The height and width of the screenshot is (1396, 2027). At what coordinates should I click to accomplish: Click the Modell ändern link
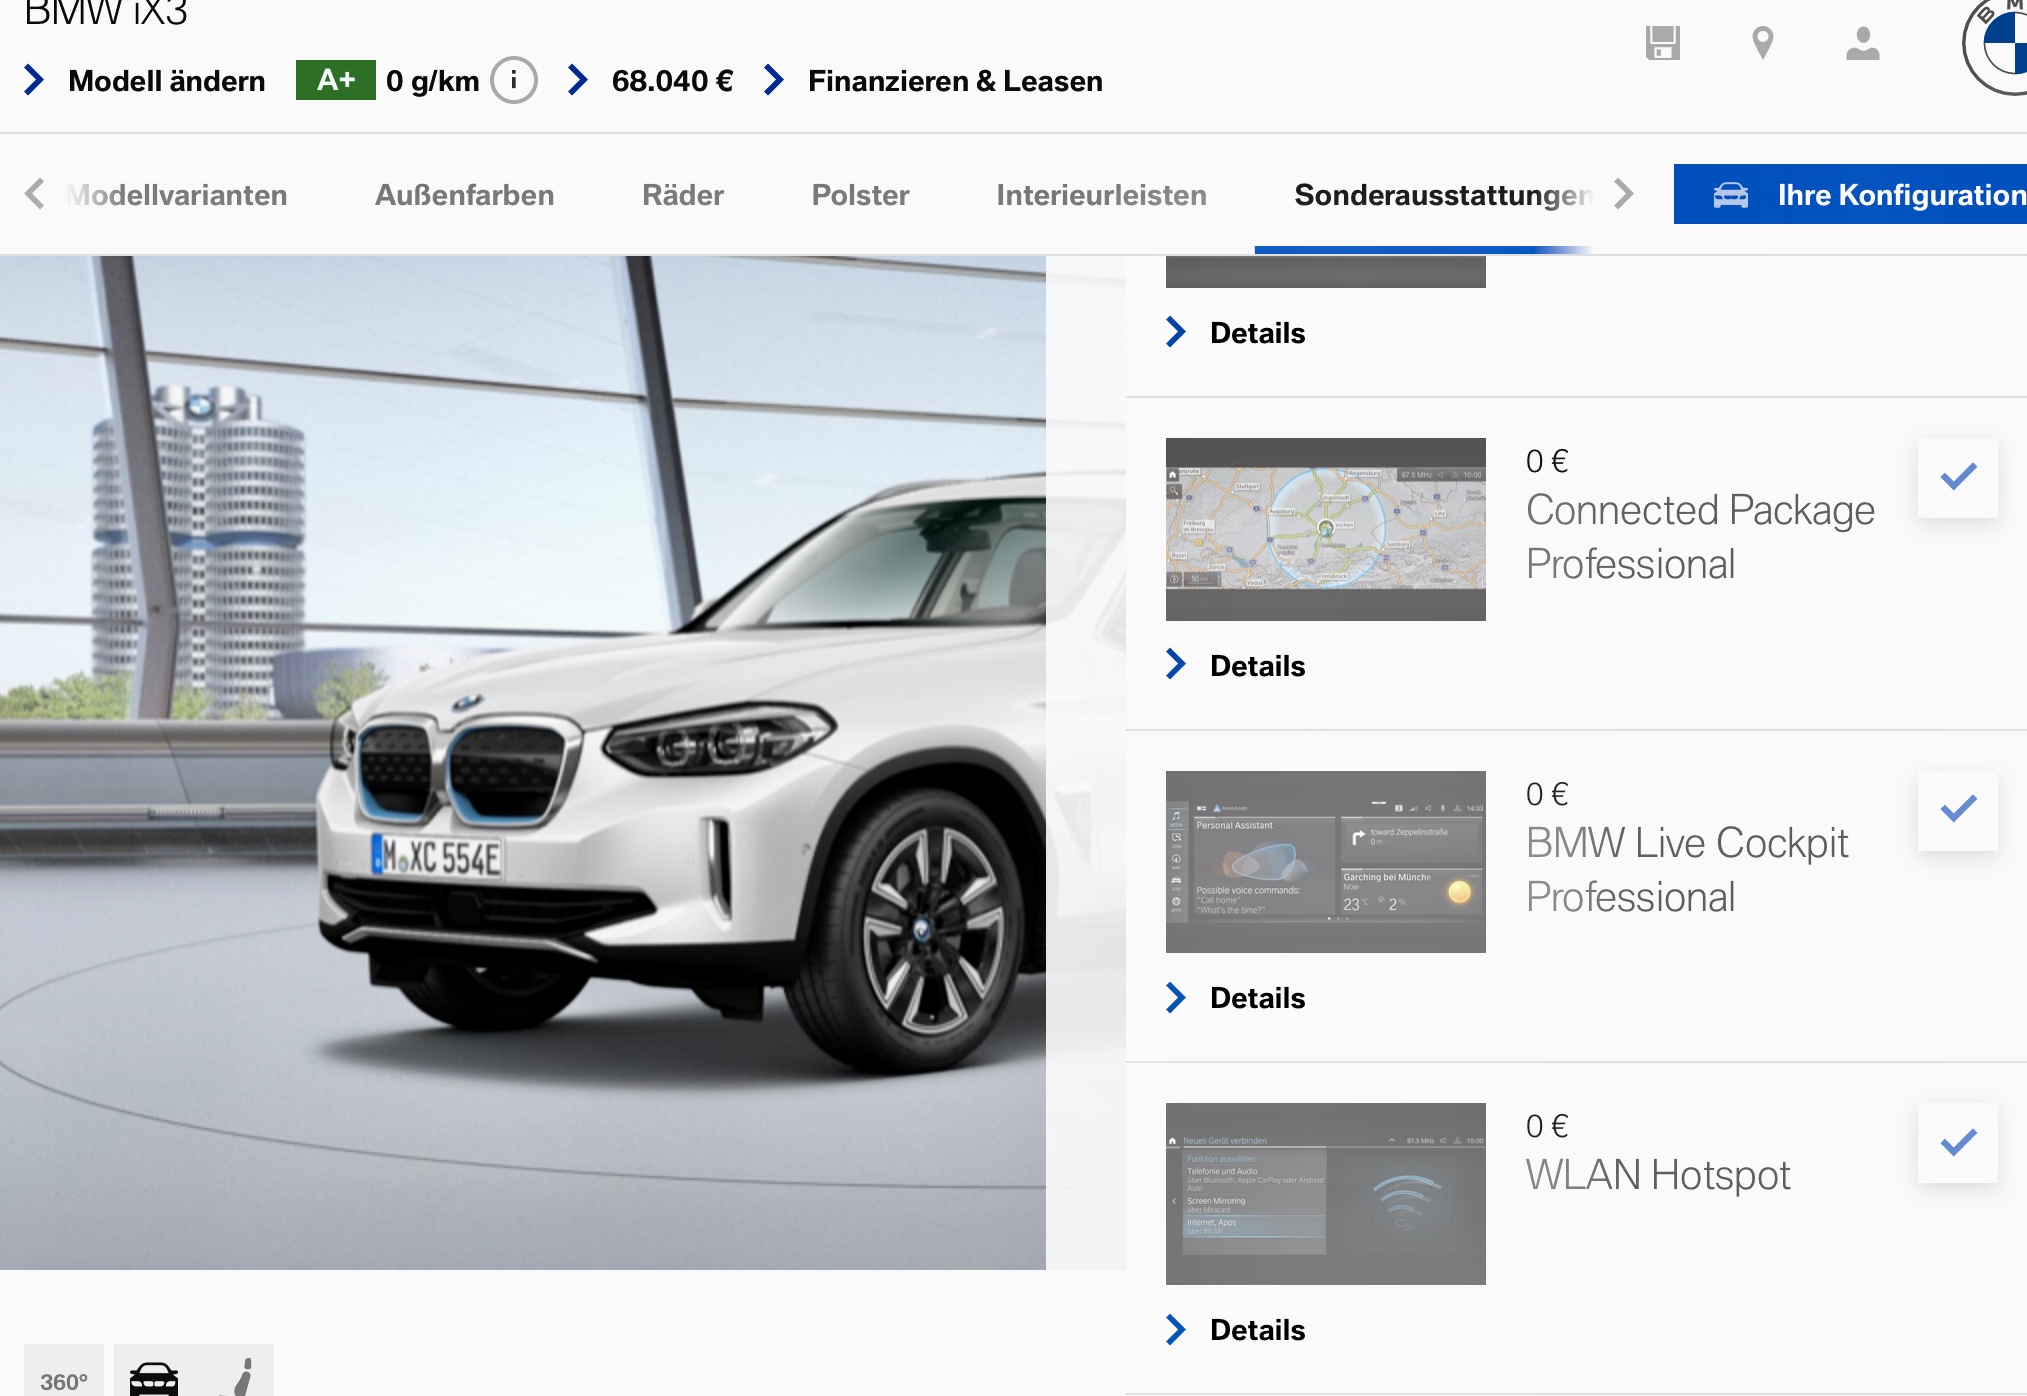coord(145,80)
